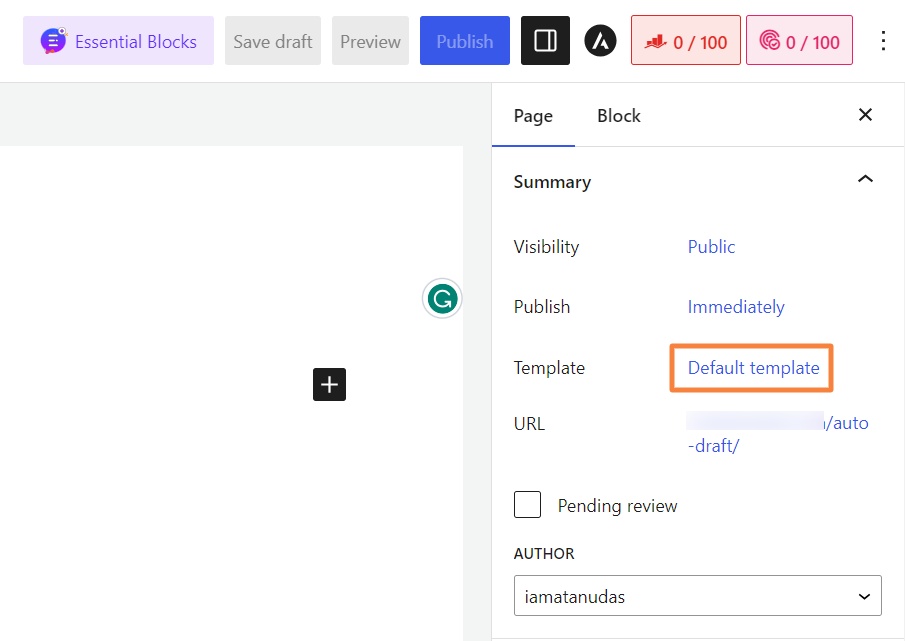
Task: Switch to the Block tab
Action: (619, 116)
